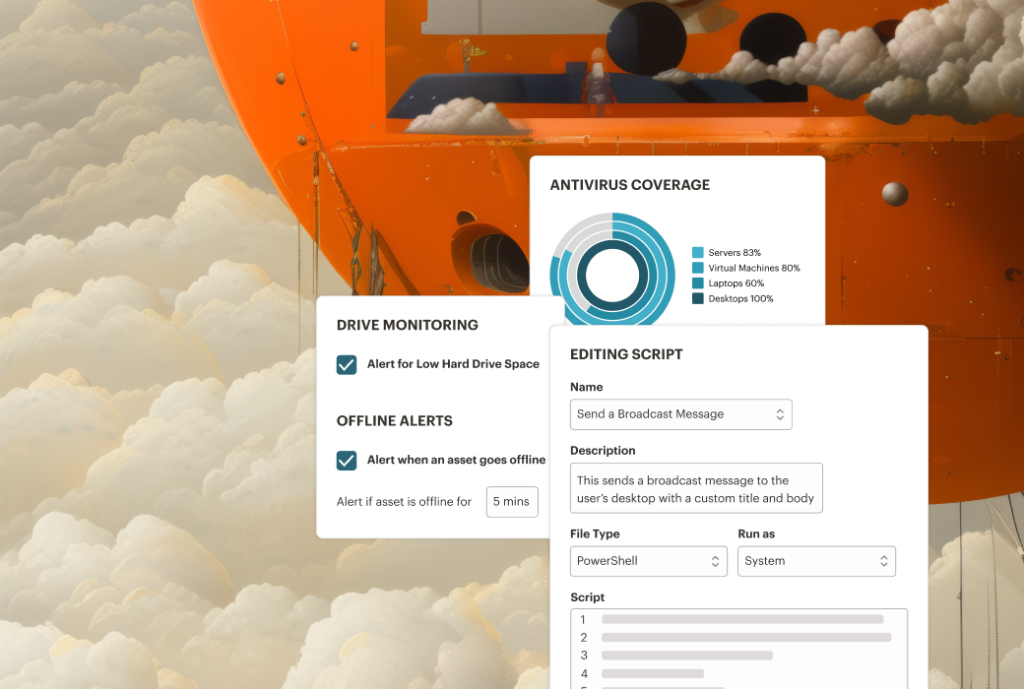Uncheck Alert for Low Hard Drive Space
This screenshot has width=1024, height=689.
[x=346, y=364]
